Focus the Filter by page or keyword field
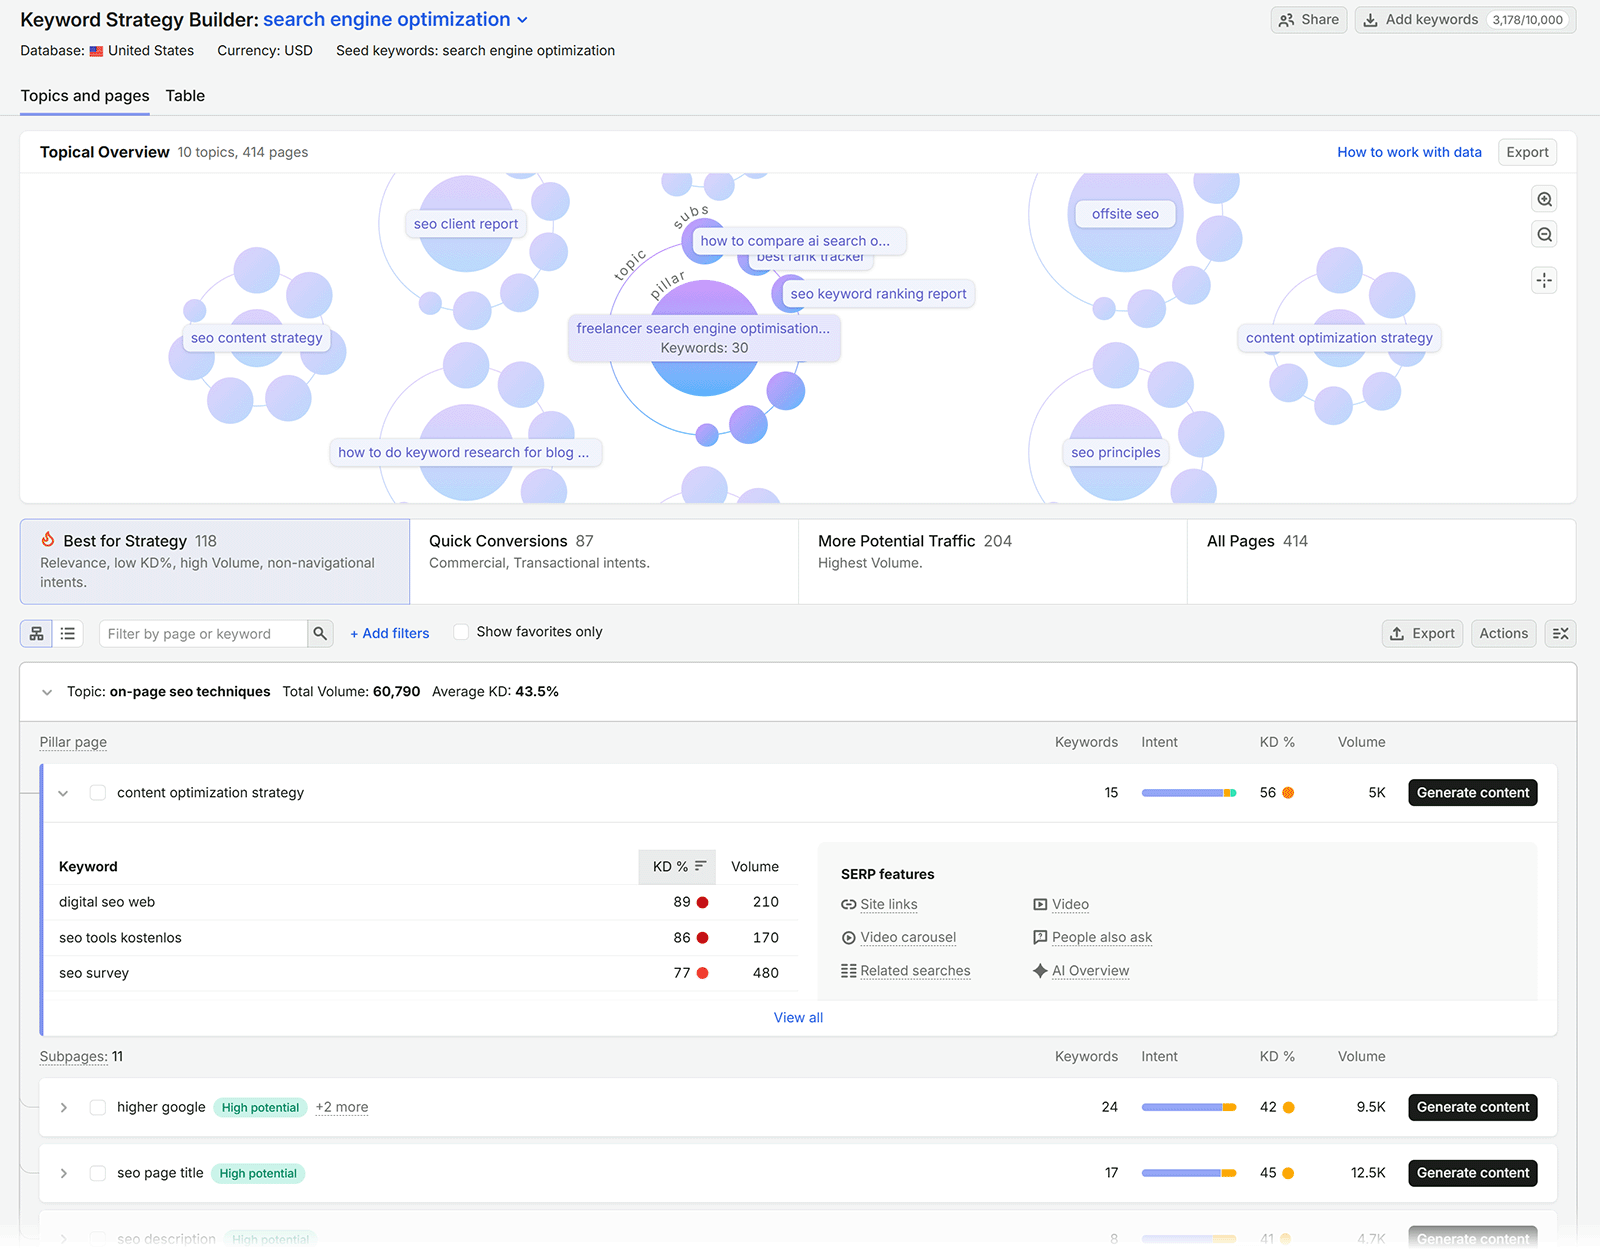This screenshot has width=1600, height=1255. pos(203,634)
